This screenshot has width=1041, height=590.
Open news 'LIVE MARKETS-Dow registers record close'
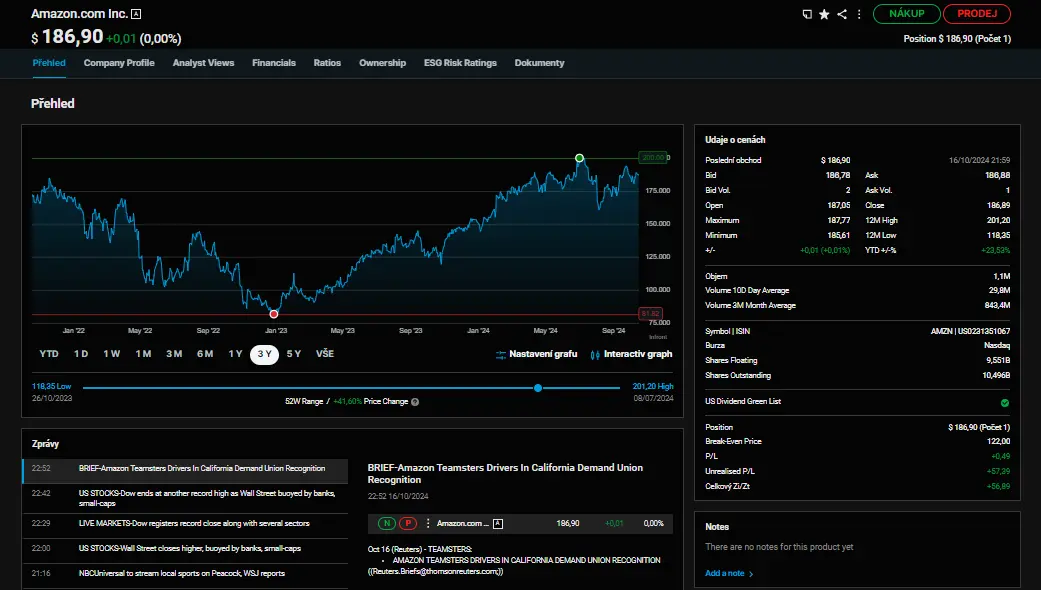pos(185,524)
